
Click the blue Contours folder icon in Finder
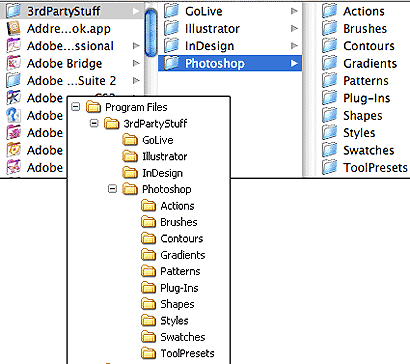coord(330,46)
